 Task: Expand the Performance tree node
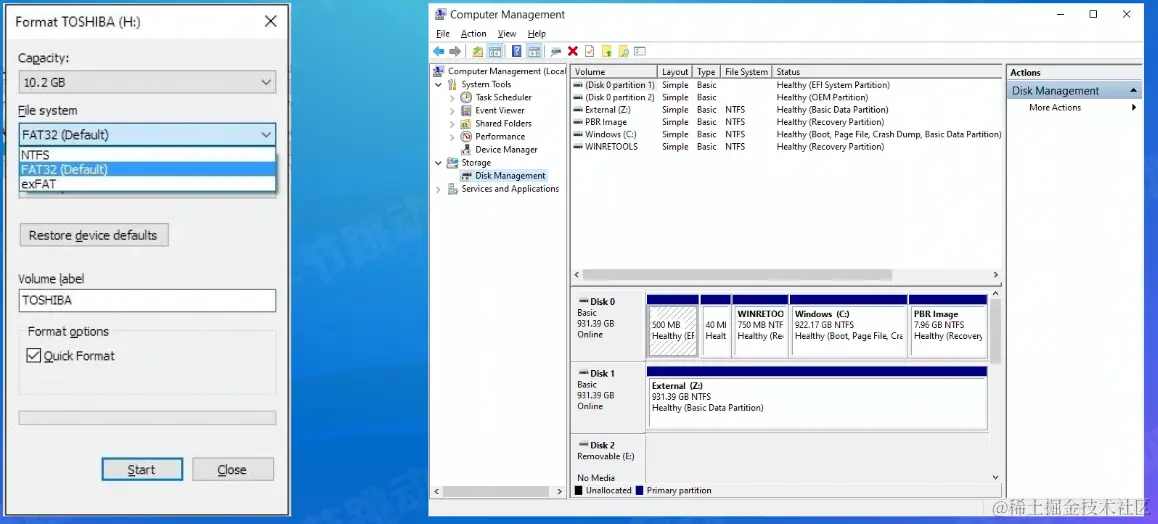452,137
